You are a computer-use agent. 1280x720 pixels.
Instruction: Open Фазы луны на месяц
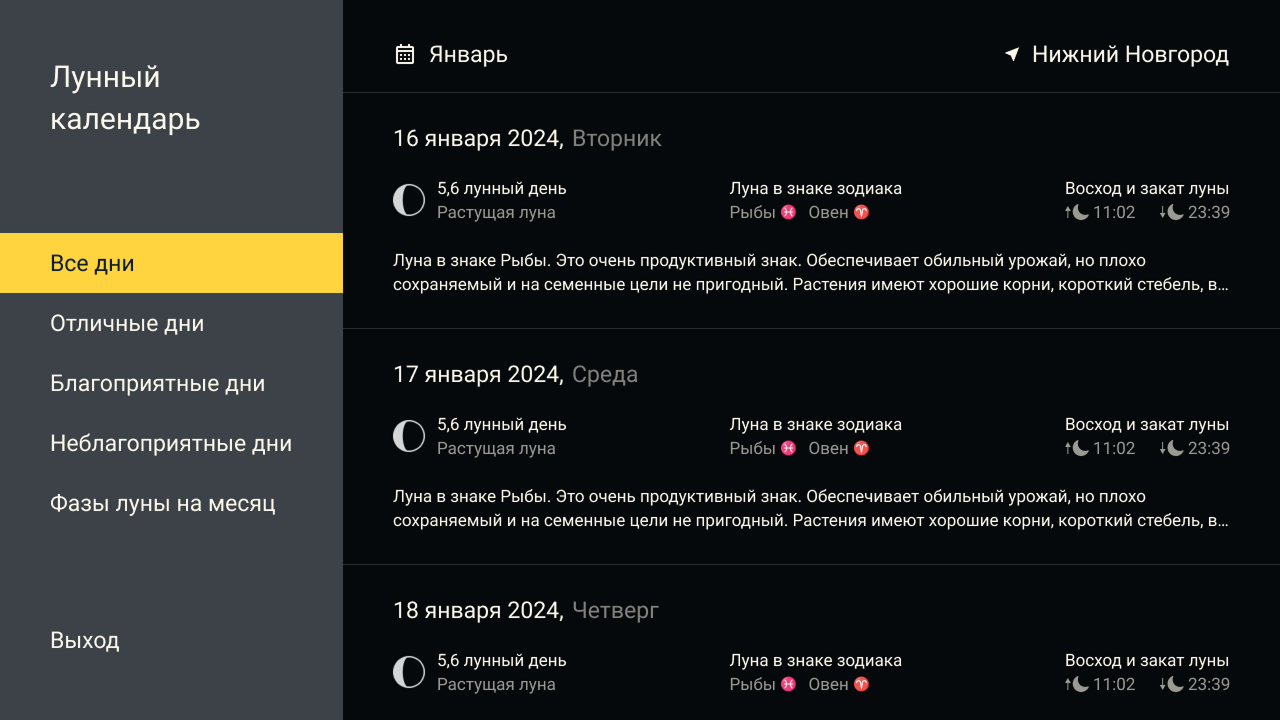point(162,503)
